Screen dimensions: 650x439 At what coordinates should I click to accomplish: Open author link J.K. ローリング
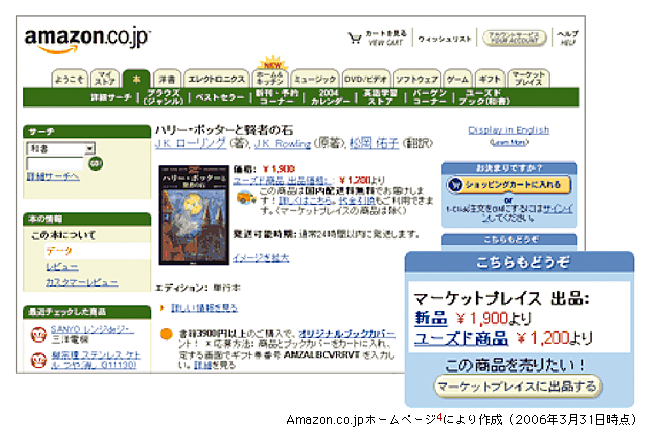191,143
